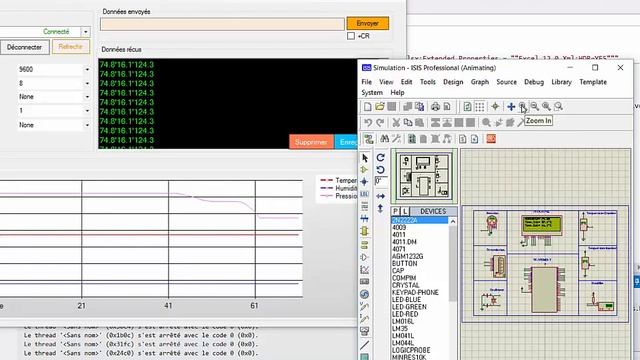Open the second None dropdown below stop bits

tap(87, 125)
